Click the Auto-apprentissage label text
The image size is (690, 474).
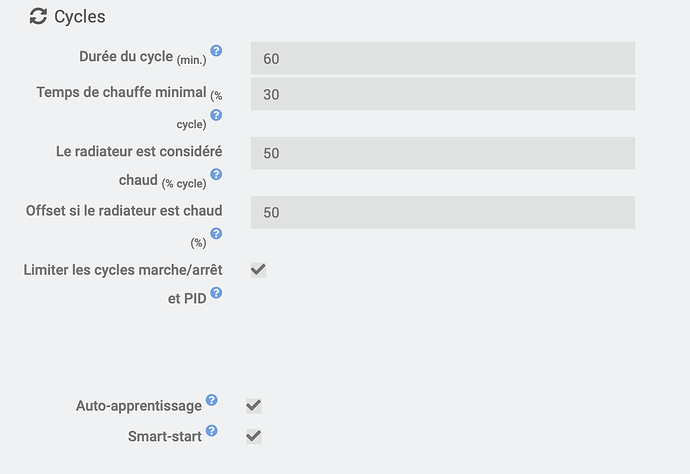pyautogui.click(x=139, y=406)
